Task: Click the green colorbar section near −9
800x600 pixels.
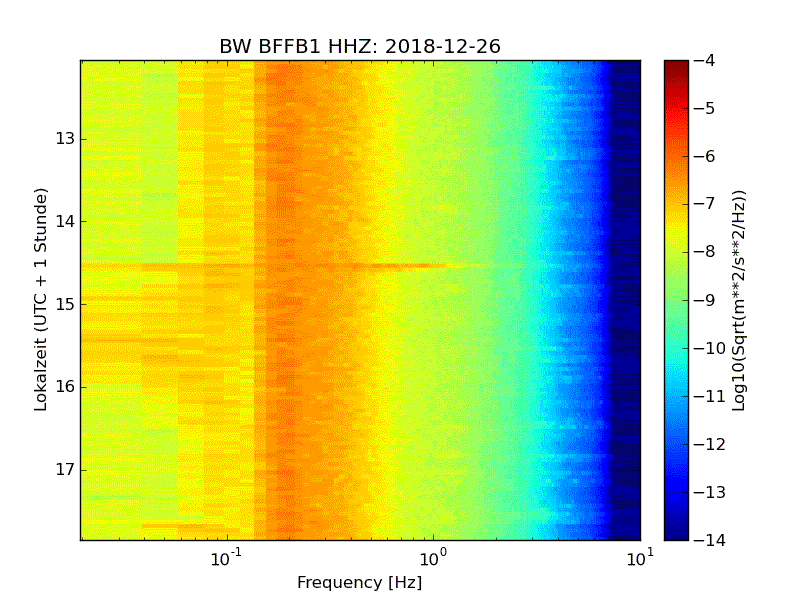Action: (x=676, y=300)
